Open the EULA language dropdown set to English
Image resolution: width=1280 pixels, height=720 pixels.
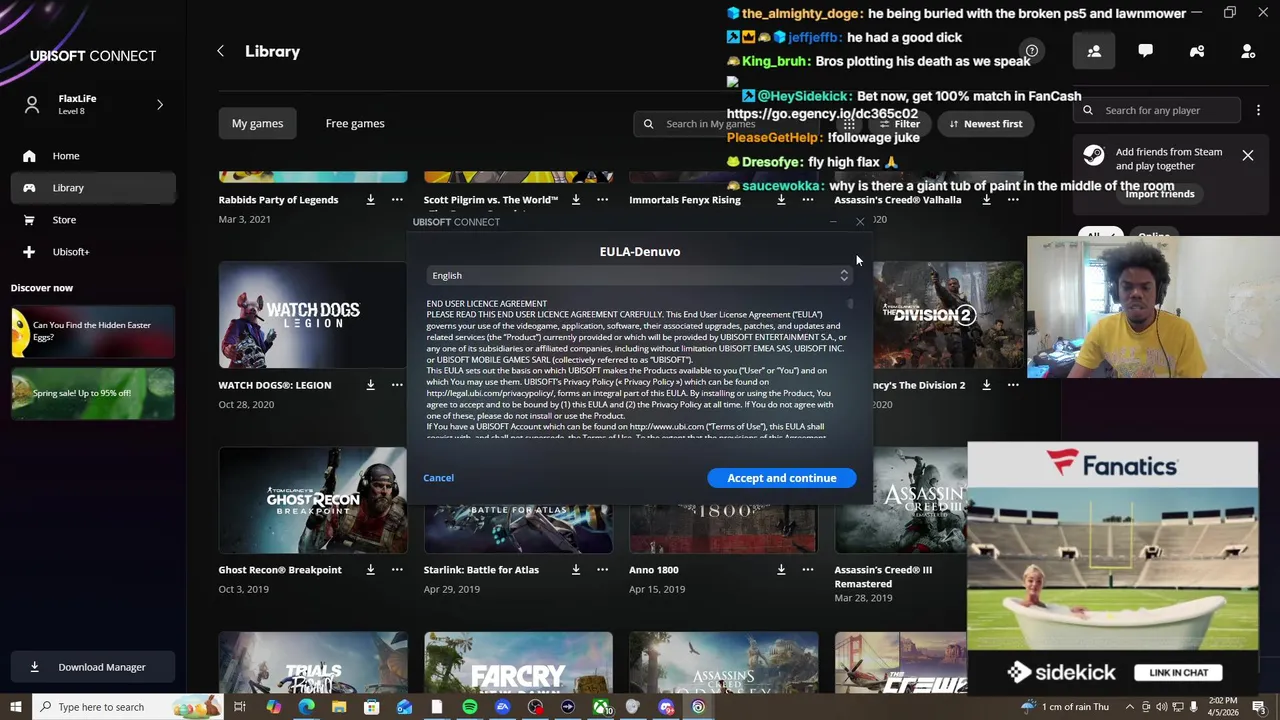pyautogui.click(x=640, y=275)
